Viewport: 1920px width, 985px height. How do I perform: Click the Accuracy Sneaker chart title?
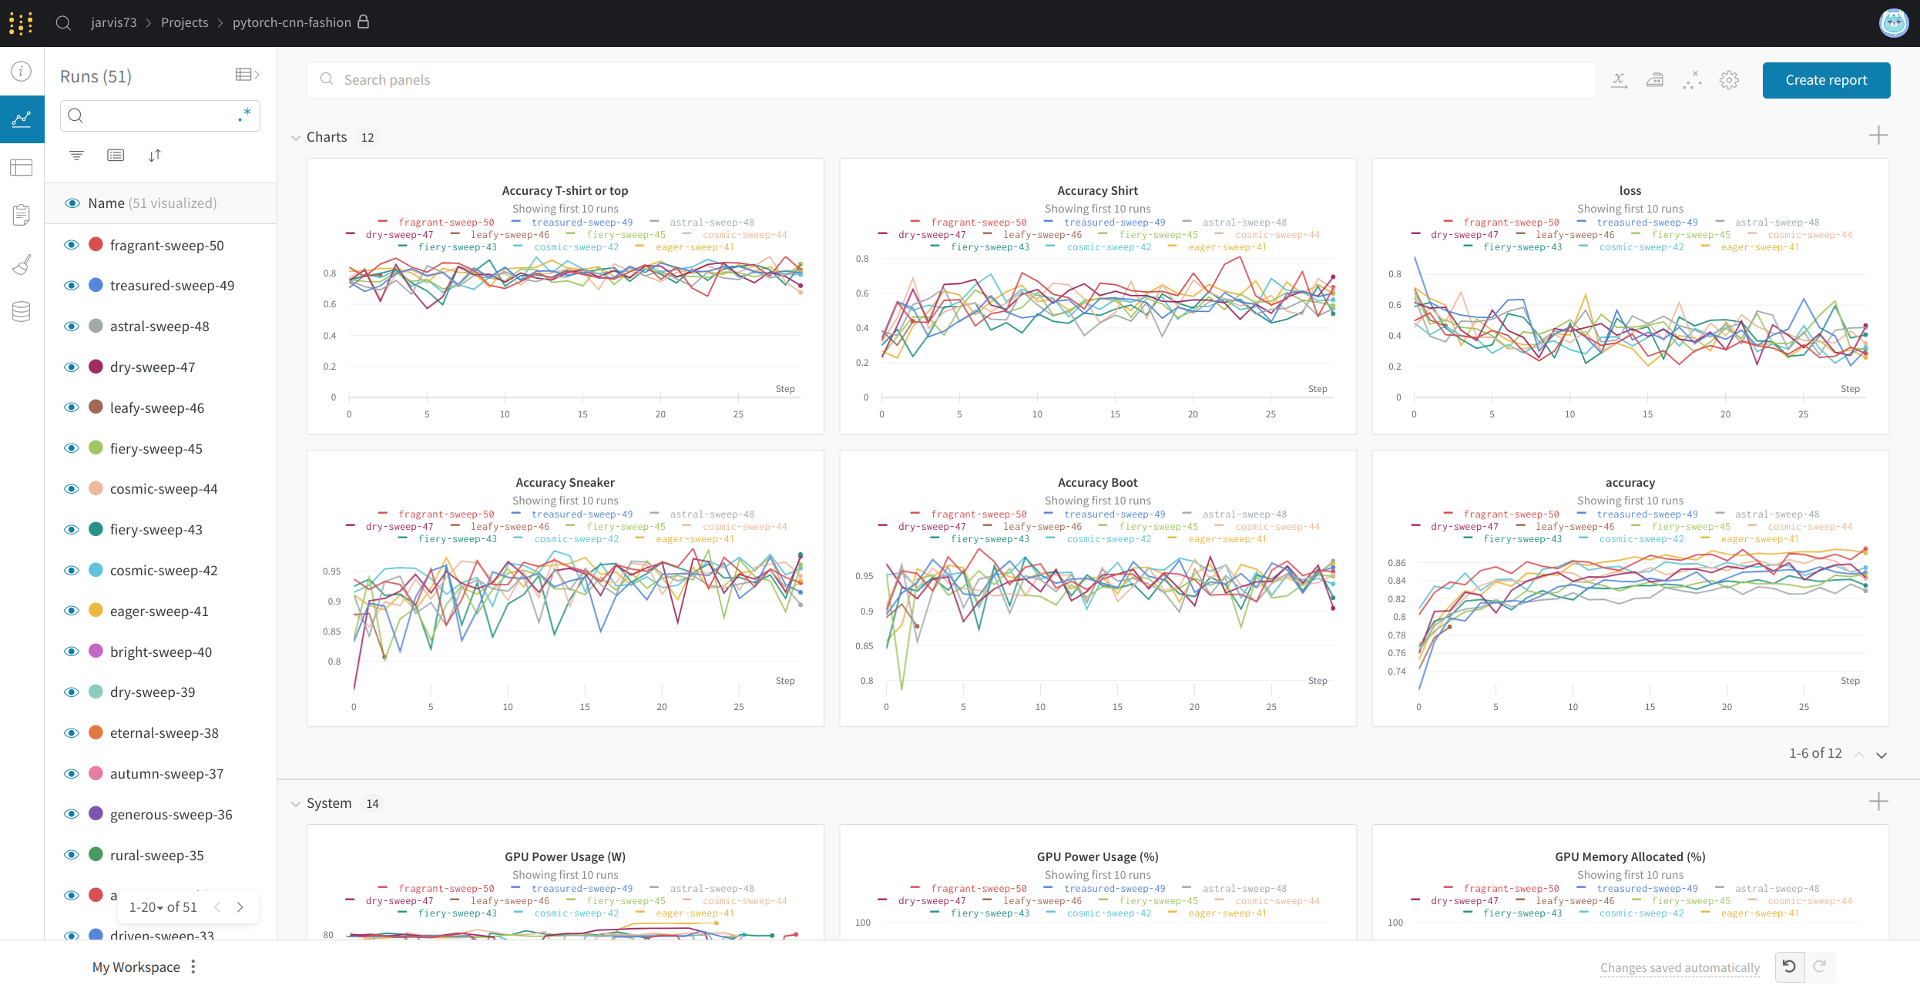tap(565, 482)
